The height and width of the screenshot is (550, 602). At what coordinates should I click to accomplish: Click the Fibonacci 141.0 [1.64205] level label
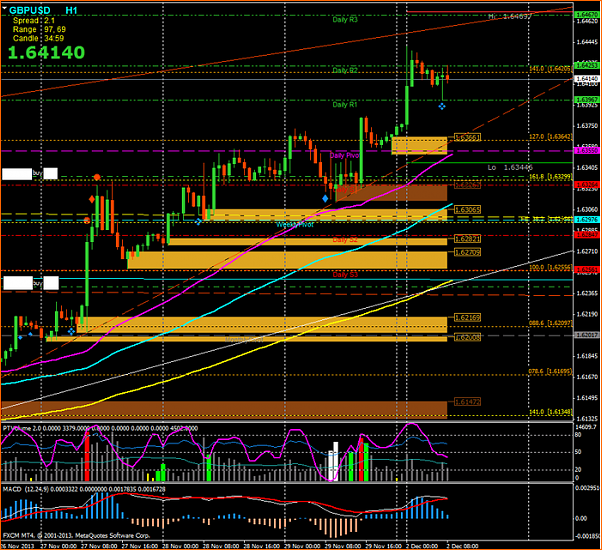click(x=551, y=69)
